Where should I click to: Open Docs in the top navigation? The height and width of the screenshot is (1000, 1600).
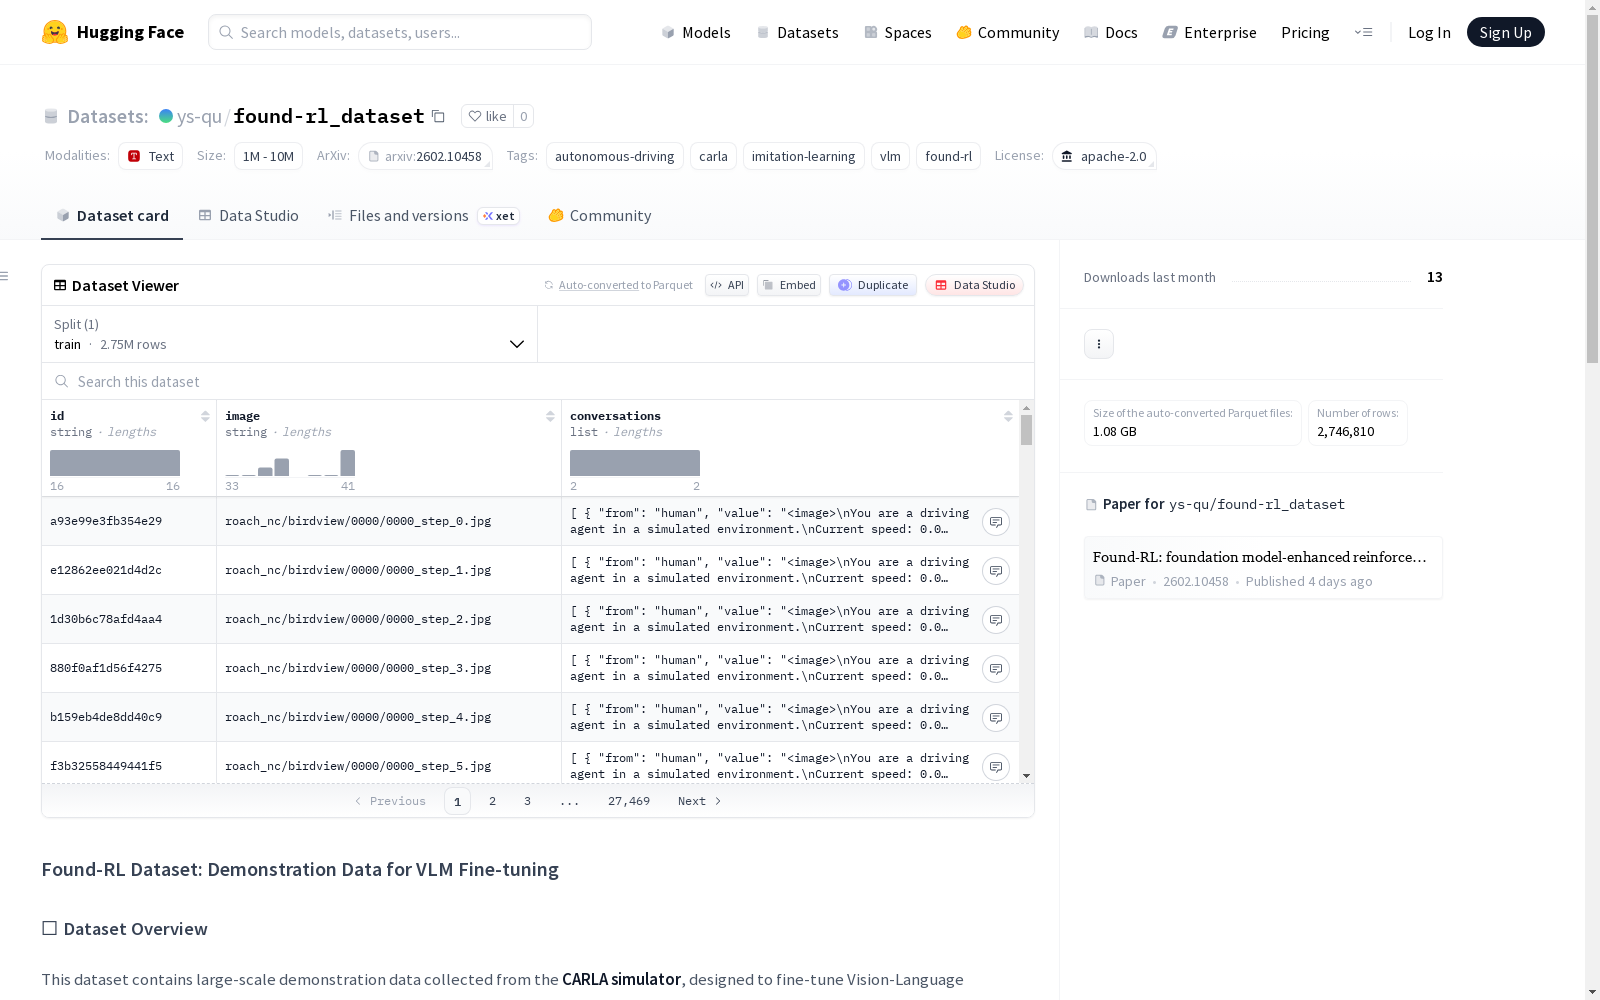click(x=1111, y=32)
